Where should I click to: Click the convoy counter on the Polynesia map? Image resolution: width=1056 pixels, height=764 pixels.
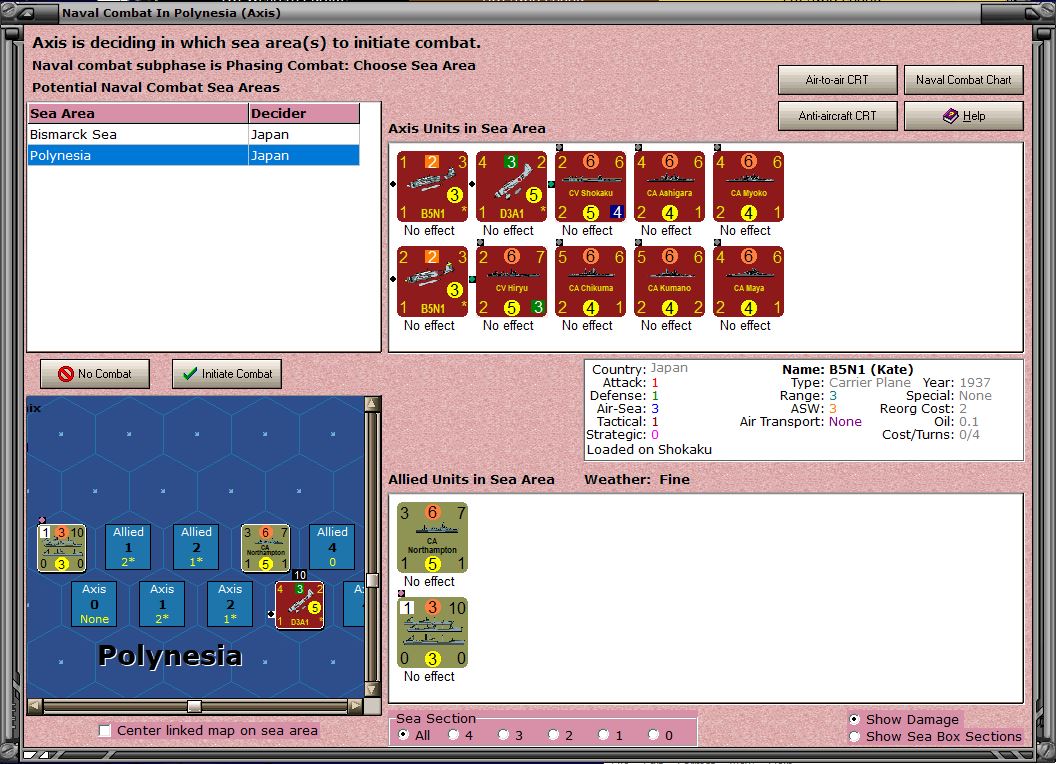[61, 548]
